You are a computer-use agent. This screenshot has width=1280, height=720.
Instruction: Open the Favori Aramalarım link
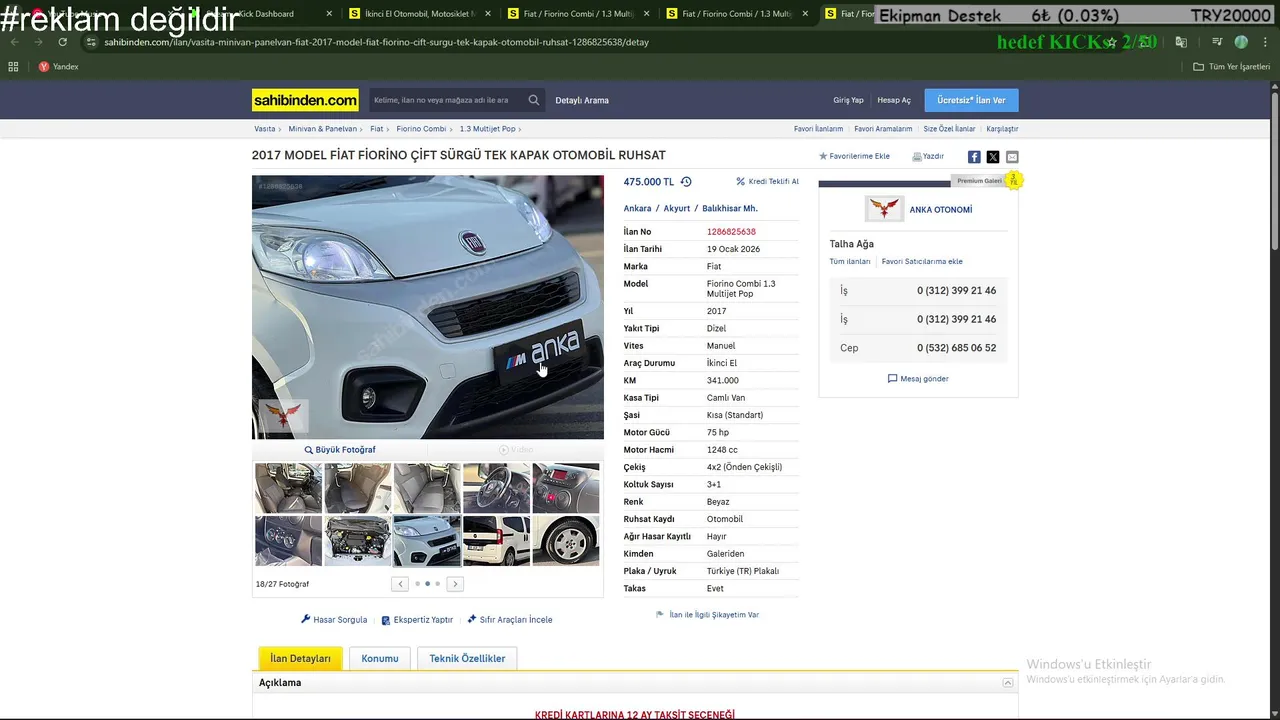[x=883, y=129]
